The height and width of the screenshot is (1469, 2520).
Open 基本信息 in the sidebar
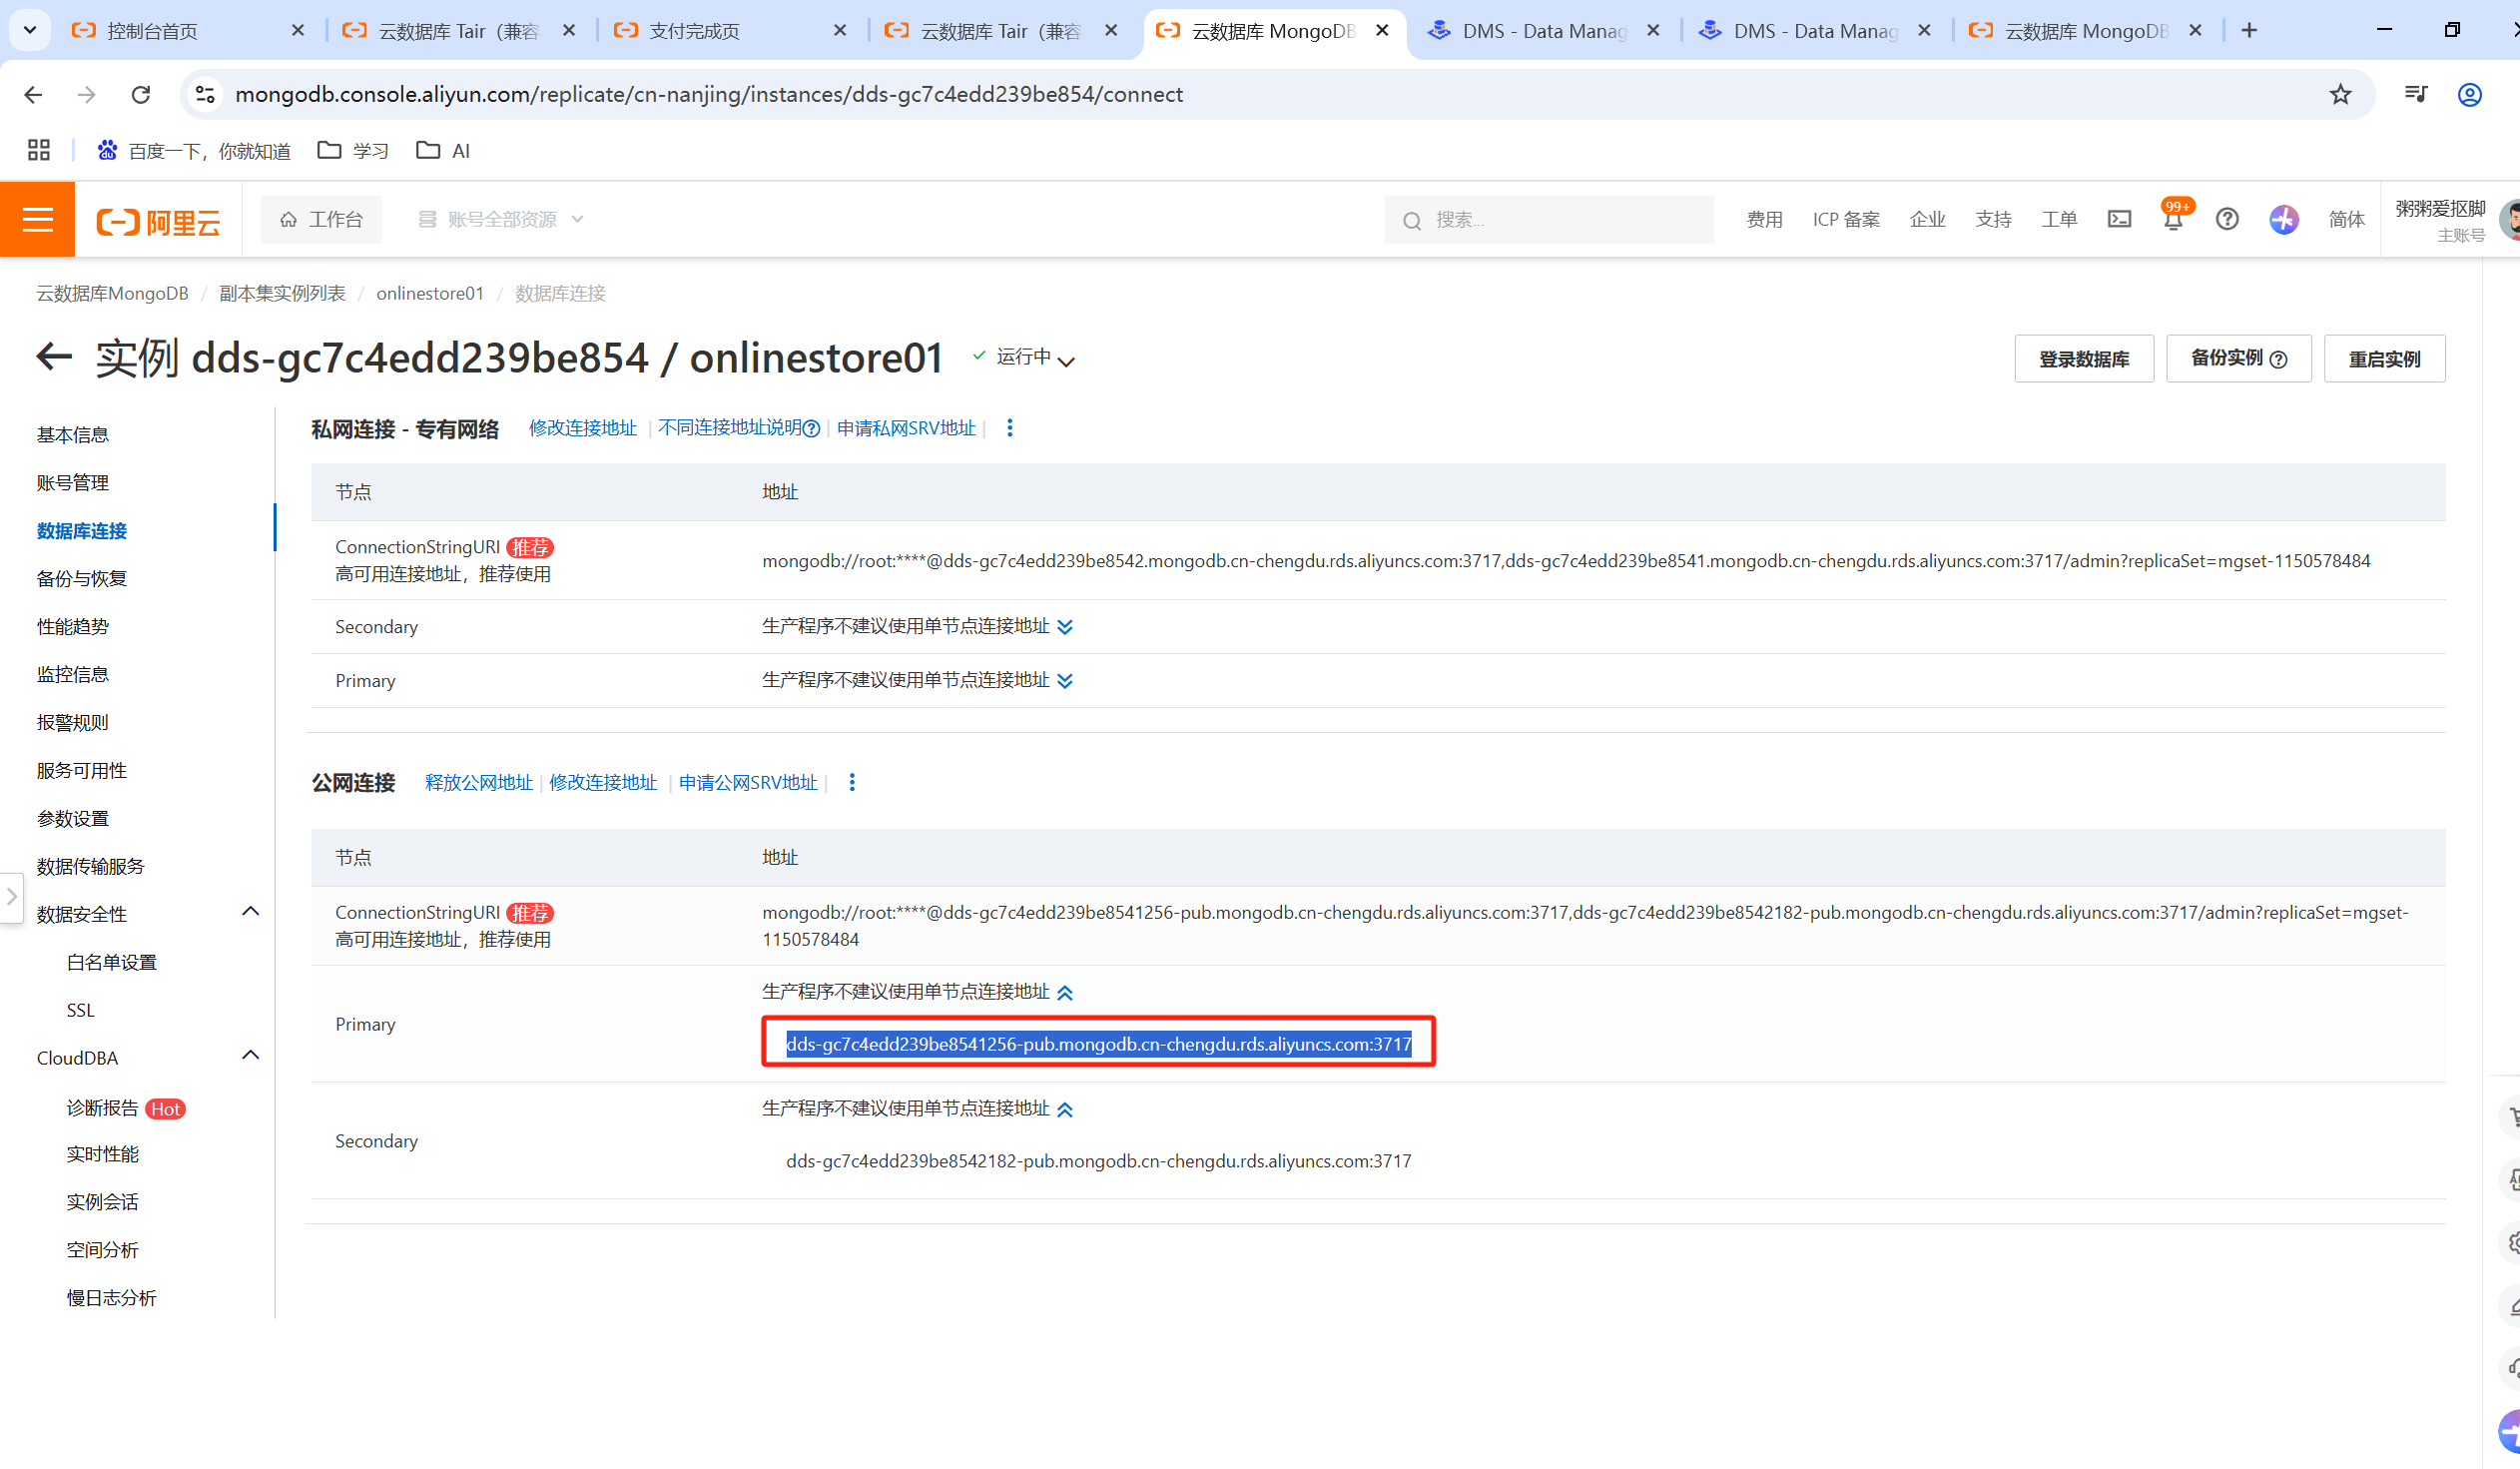click(73, 435)
